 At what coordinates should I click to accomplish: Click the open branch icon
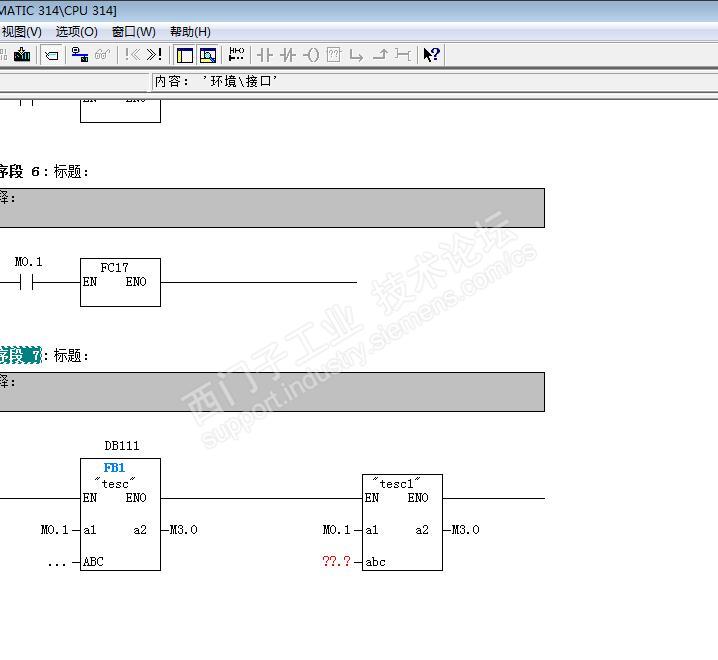click(356, 55)
